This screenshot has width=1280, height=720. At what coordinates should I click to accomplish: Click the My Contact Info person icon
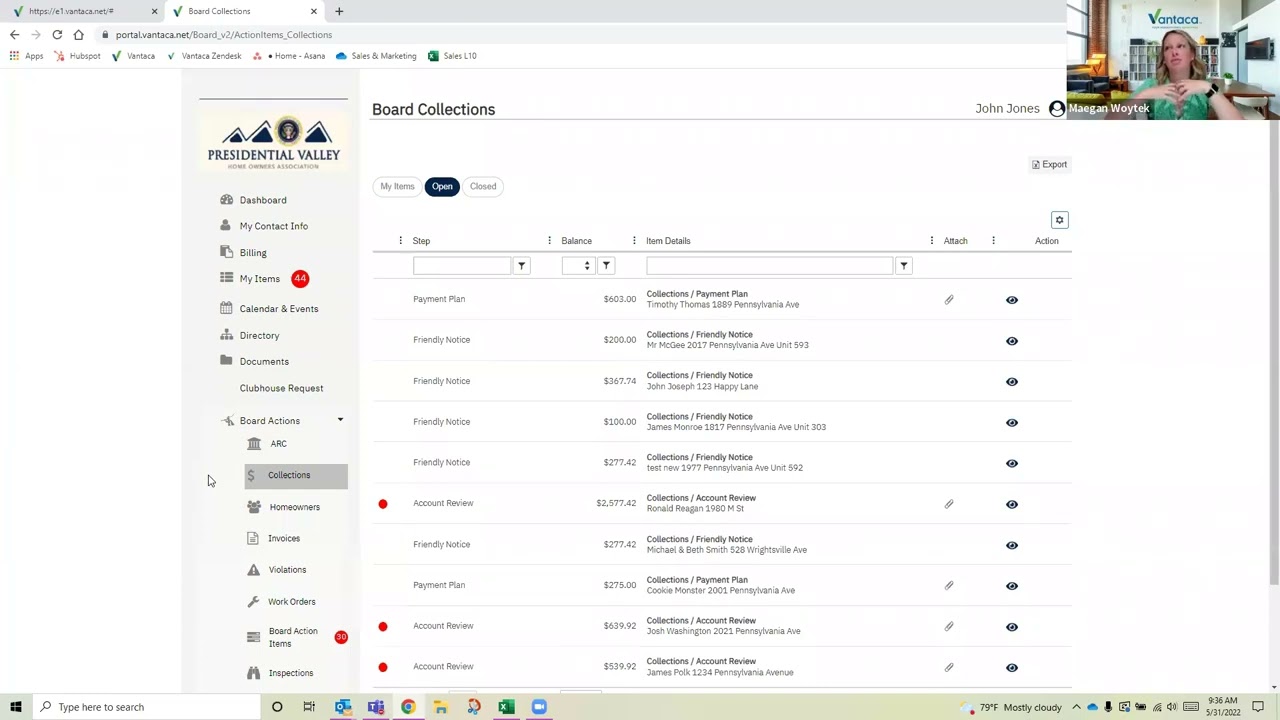[x=225, y=225]
